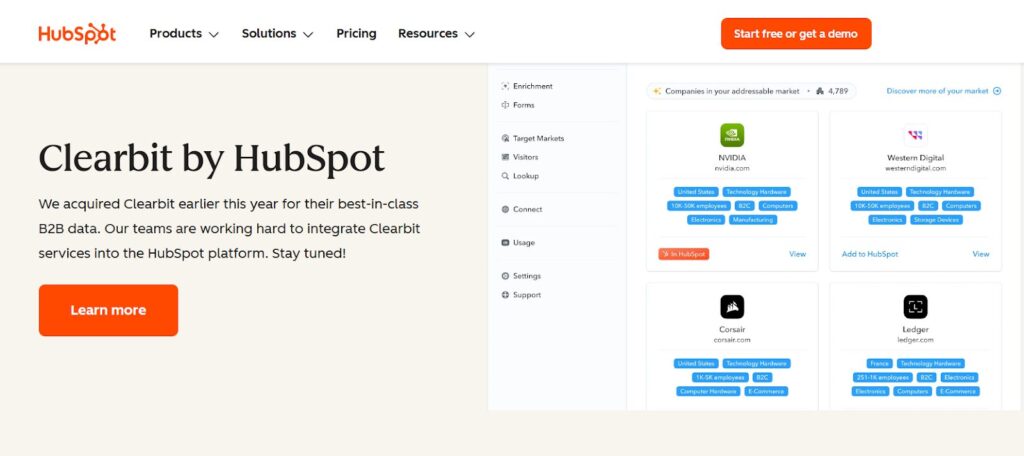Image resolution: width=1024 pixels, height=456 pixels.
Task: Open the Pricing page
Action: [x=356, y=33]
